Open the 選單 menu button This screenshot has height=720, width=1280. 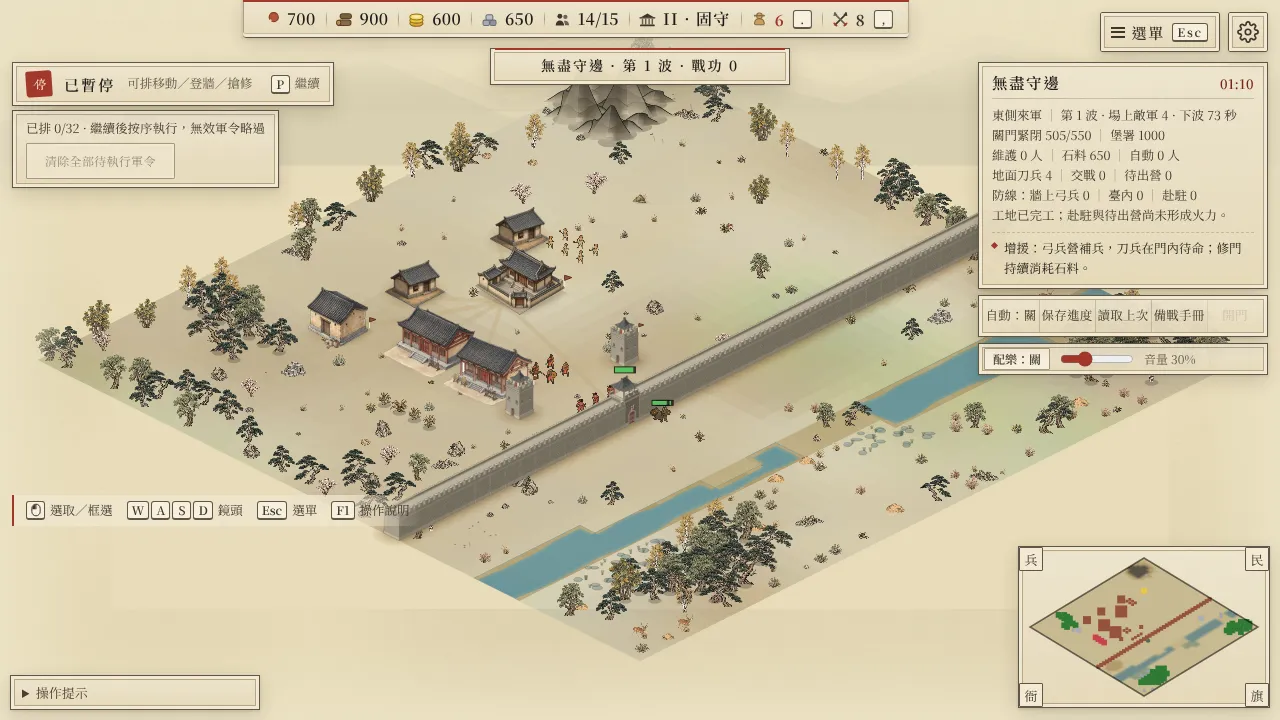(x=1160, y=32)
